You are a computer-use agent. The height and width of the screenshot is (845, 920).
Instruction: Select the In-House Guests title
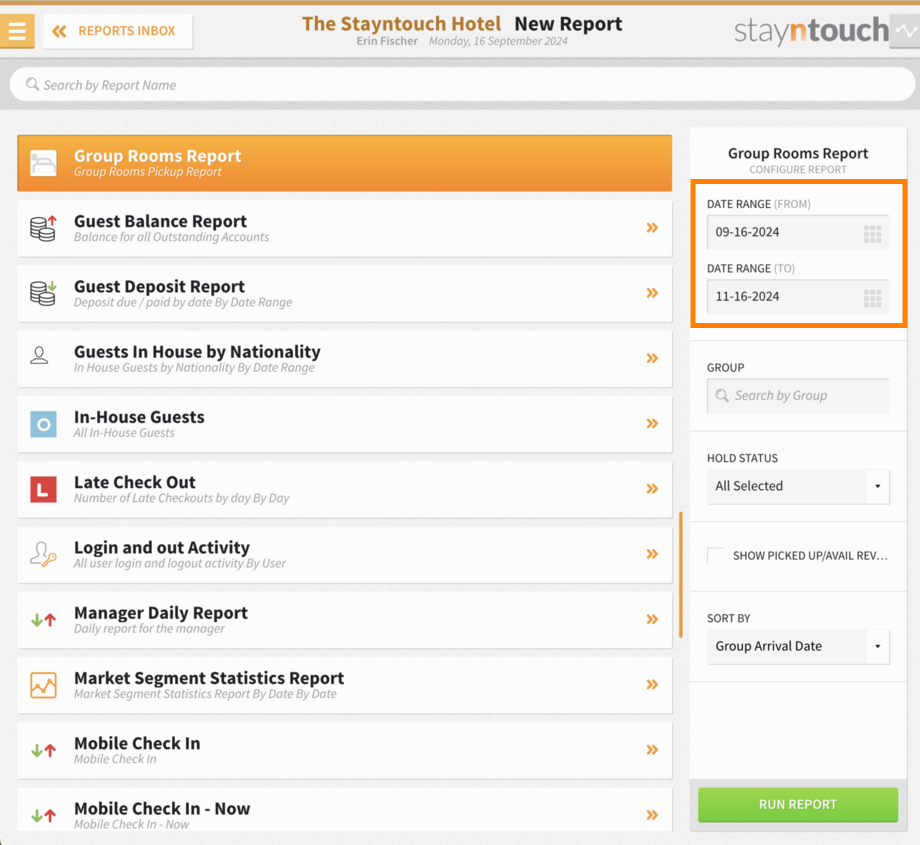pos(139,417)
